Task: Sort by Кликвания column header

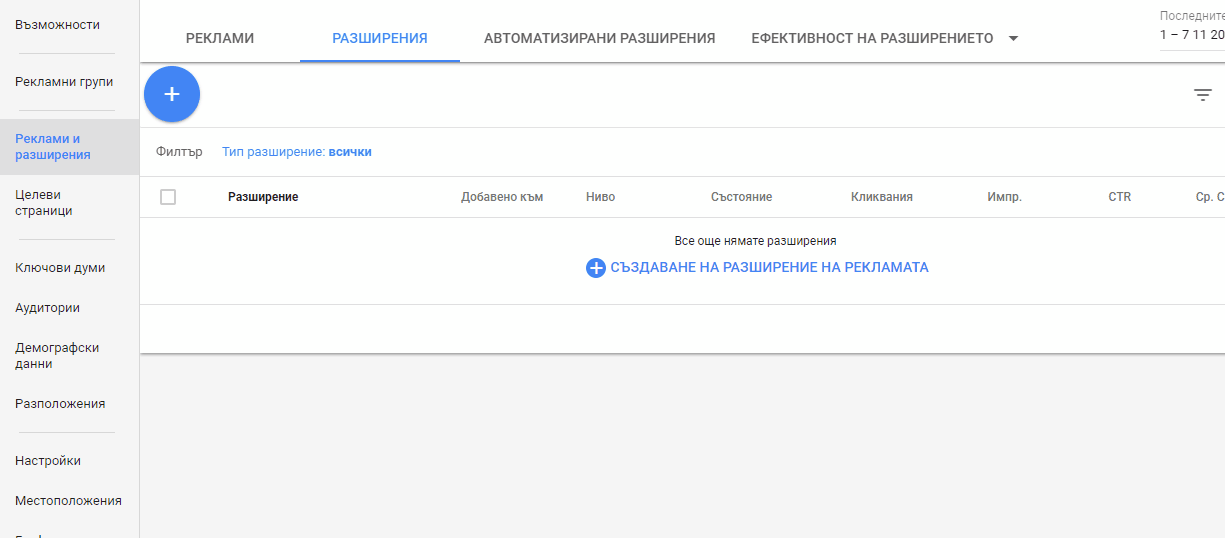Action: point(882,197)
